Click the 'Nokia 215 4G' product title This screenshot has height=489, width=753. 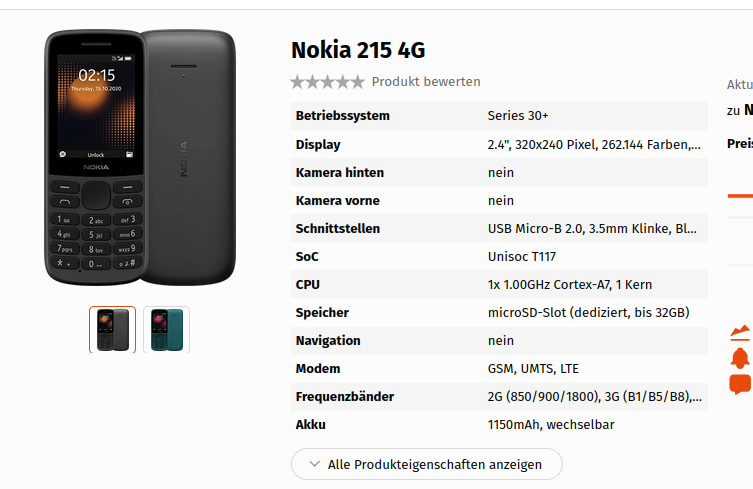pyautogui.click(x=358, y=50)
